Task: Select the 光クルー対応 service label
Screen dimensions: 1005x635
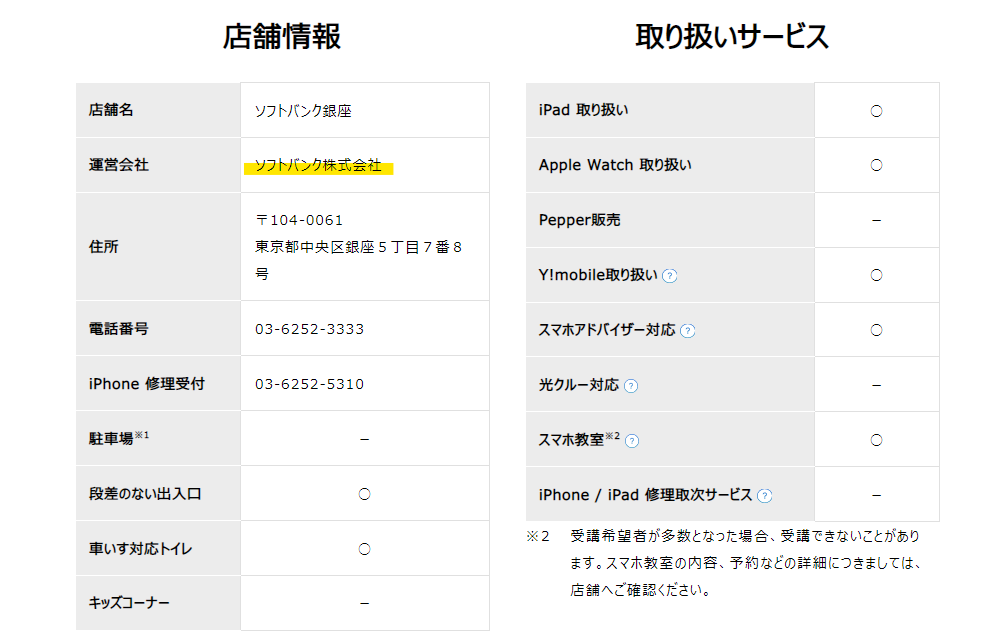Action: (x=579, y=385)
